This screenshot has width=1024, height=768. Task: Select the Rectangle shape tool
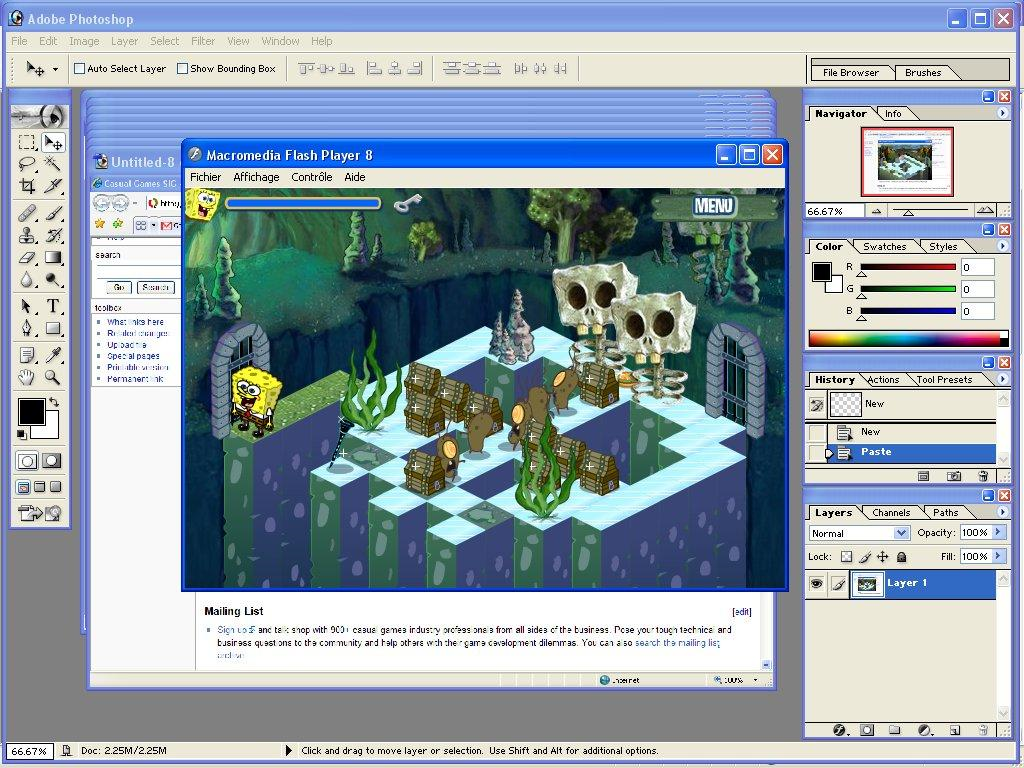(53, 328)
